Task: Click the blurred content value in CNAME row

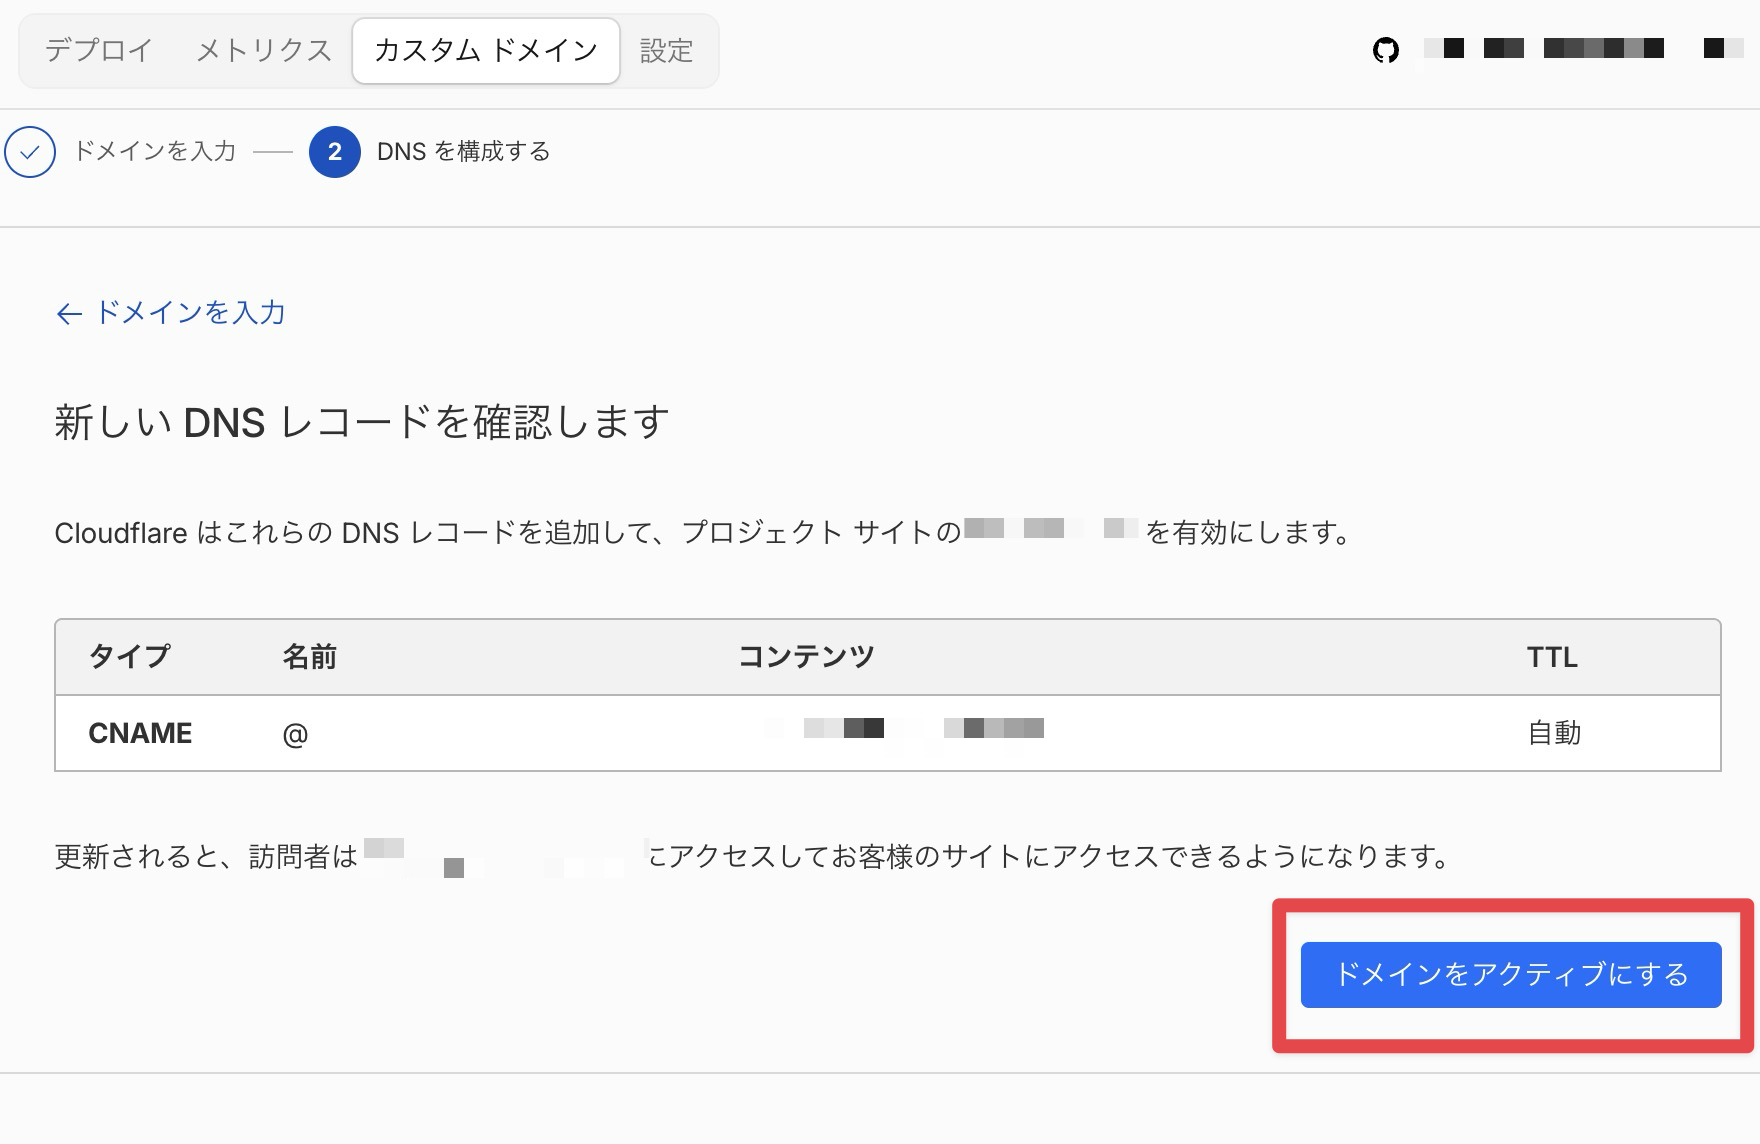Action: pos(904,728)
